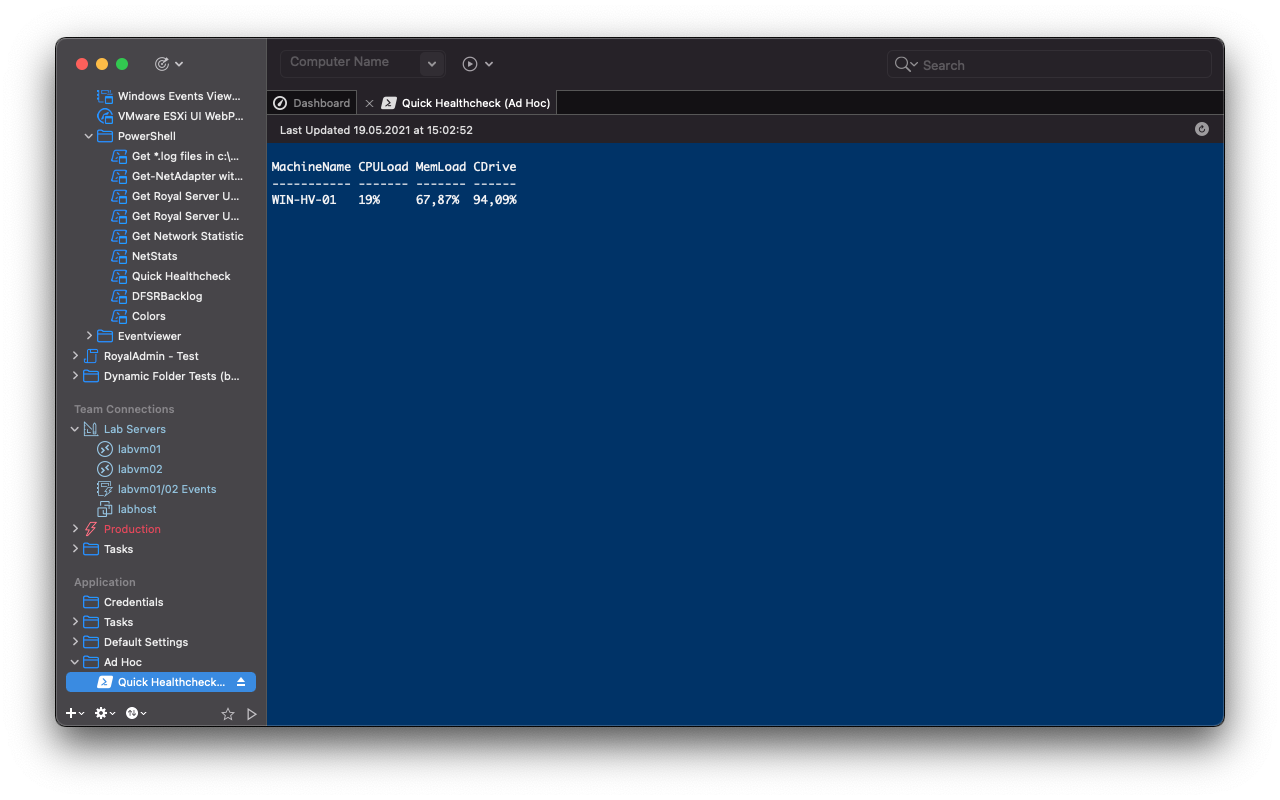Open the settings gear dropdown
This screenshot has width=1280, height=800.
103,713
